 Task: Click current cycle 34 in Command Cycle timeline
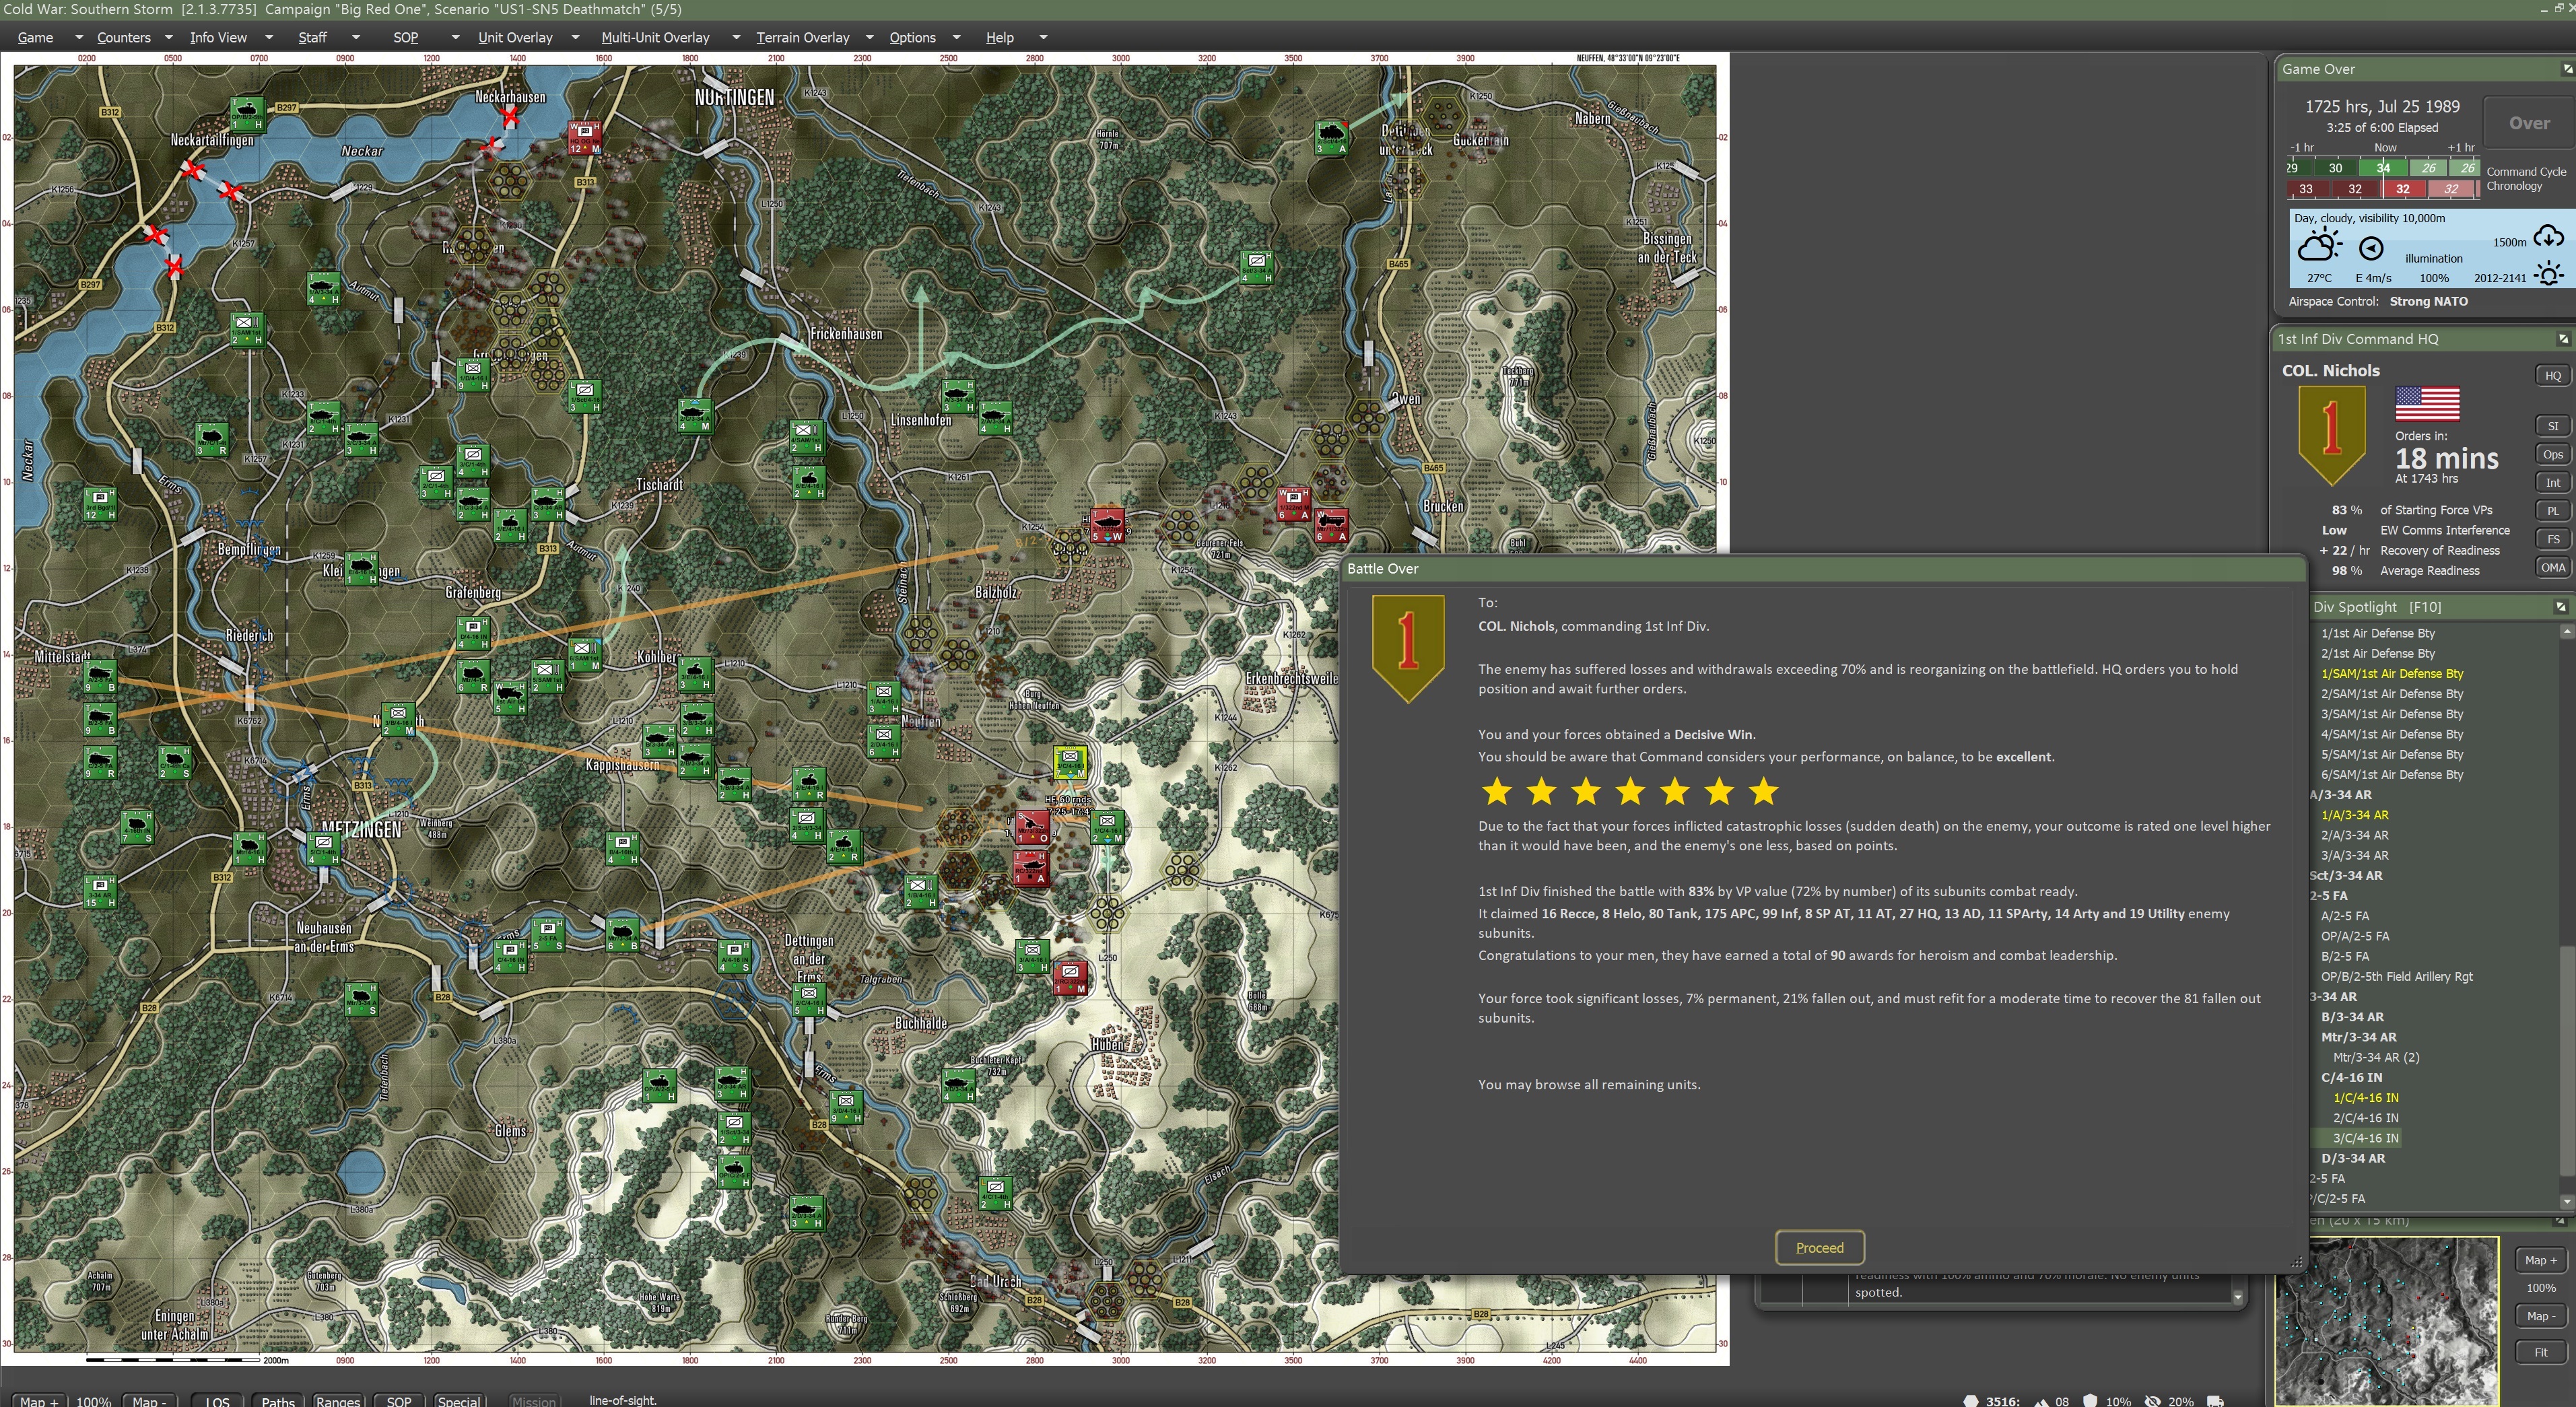tap(2383, 168)
